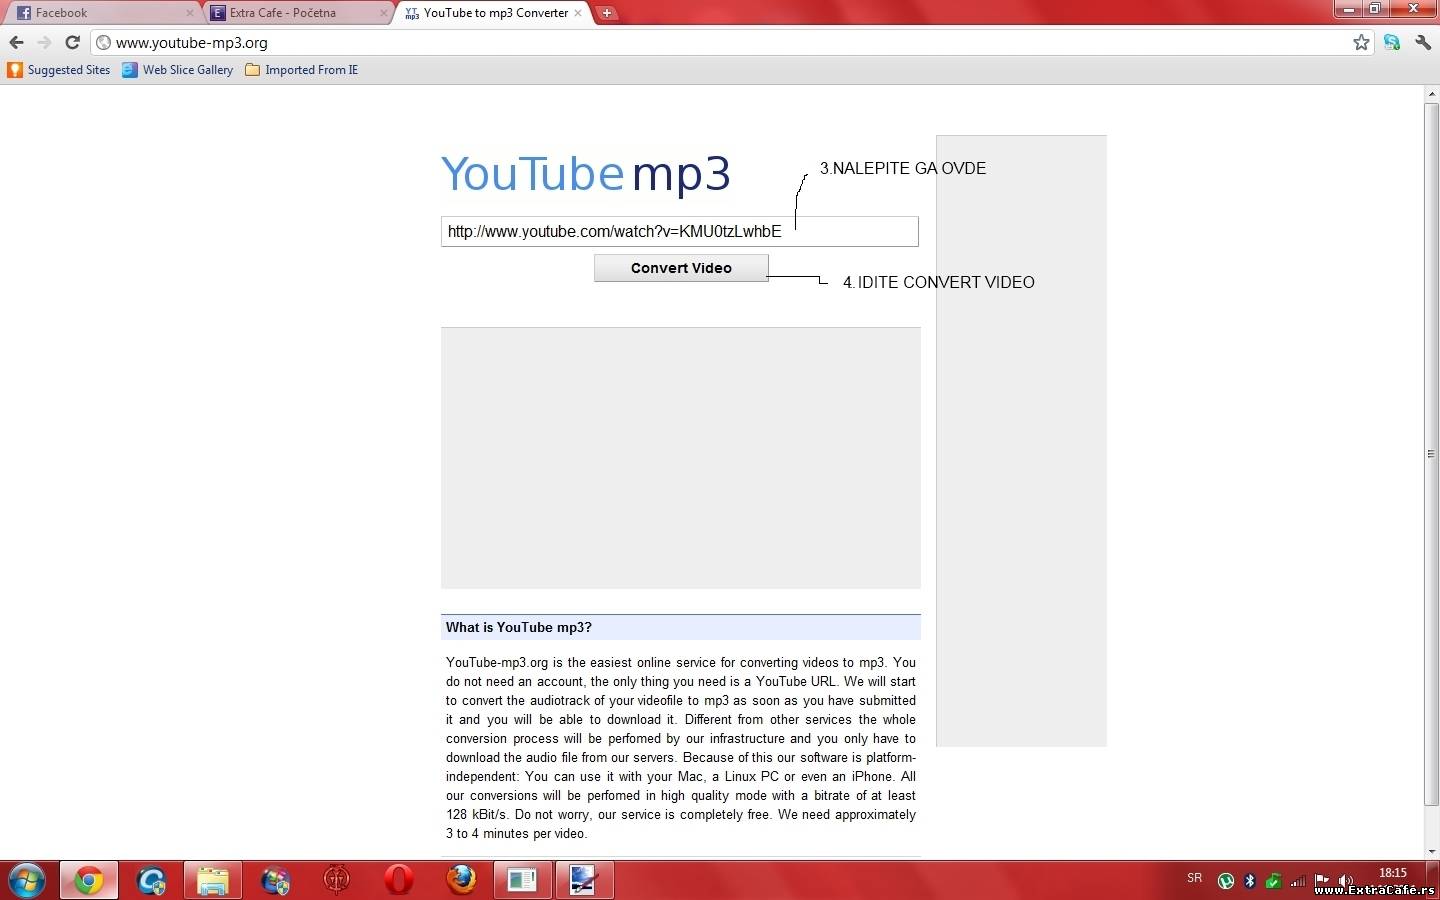Bookmark this page with the star icon
Image resolution: width=1440 pixels, height=900 pixels.
click(1361, 42)
